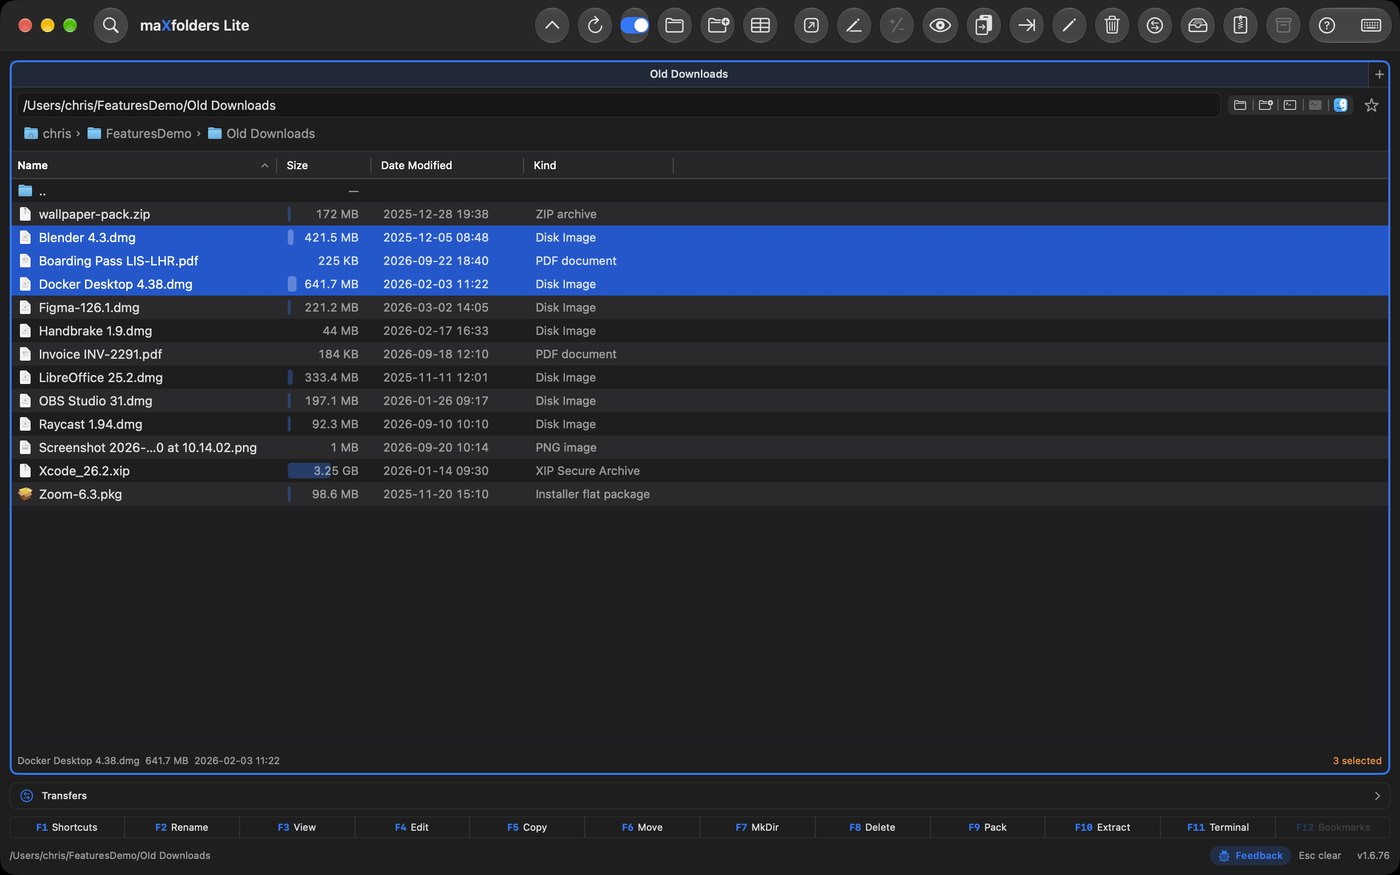
Task: Click the copy files toolbar icon
Action: (983, 25)
